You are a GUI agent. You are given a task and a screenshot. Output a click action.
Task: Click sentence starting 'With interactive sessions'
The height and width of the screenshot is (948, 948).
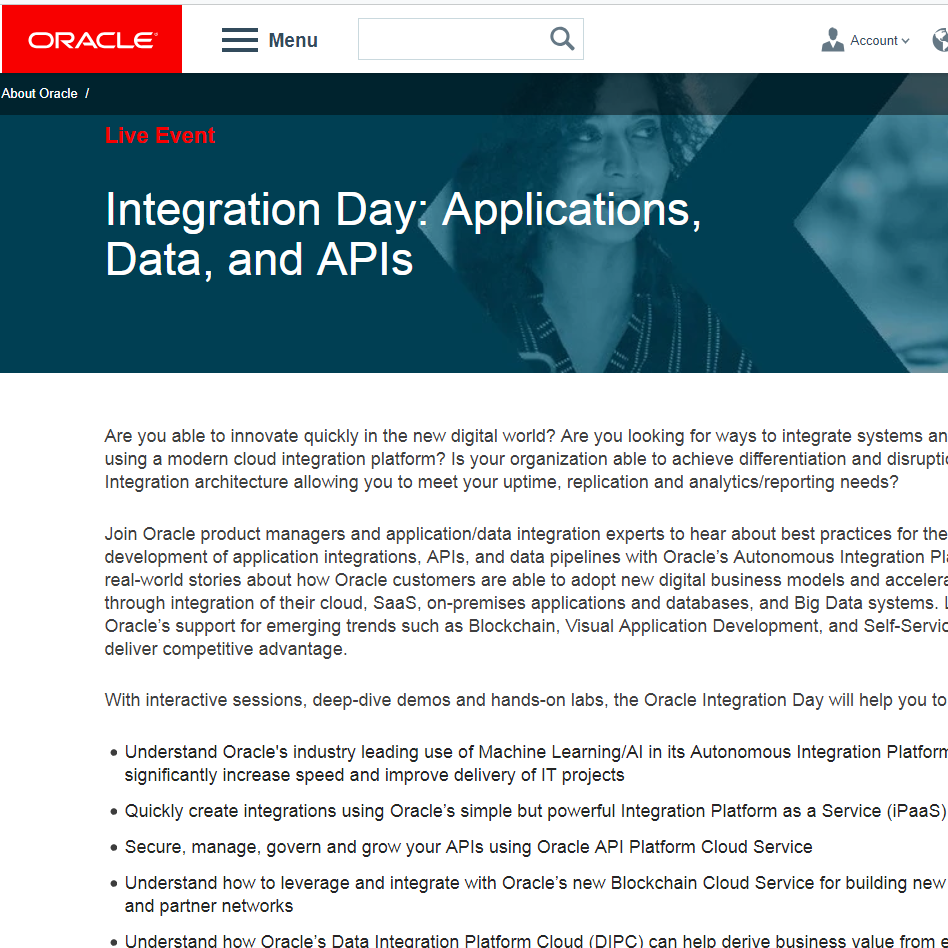(x=526, y=700)
